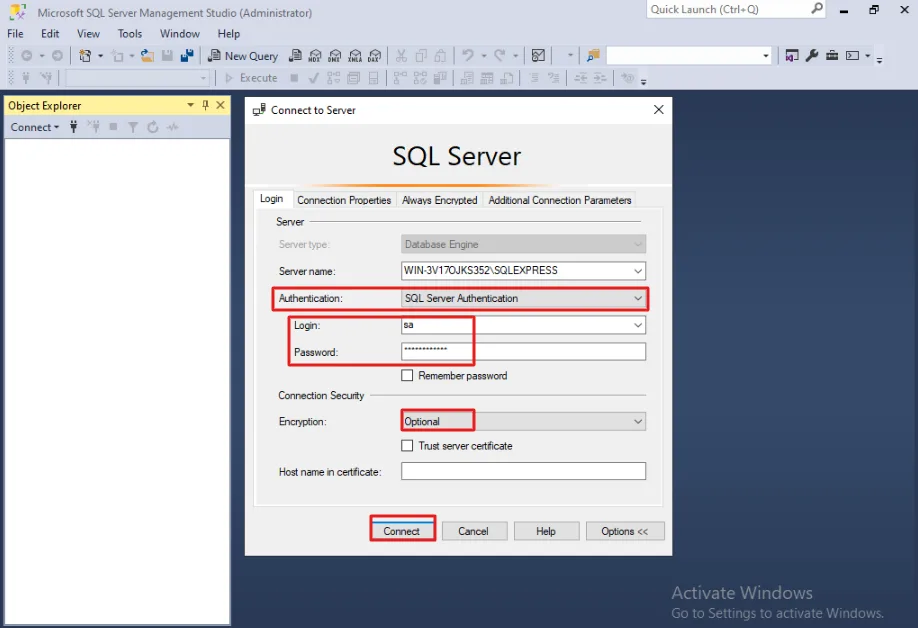Click the Cancel button

coord(473,531)
